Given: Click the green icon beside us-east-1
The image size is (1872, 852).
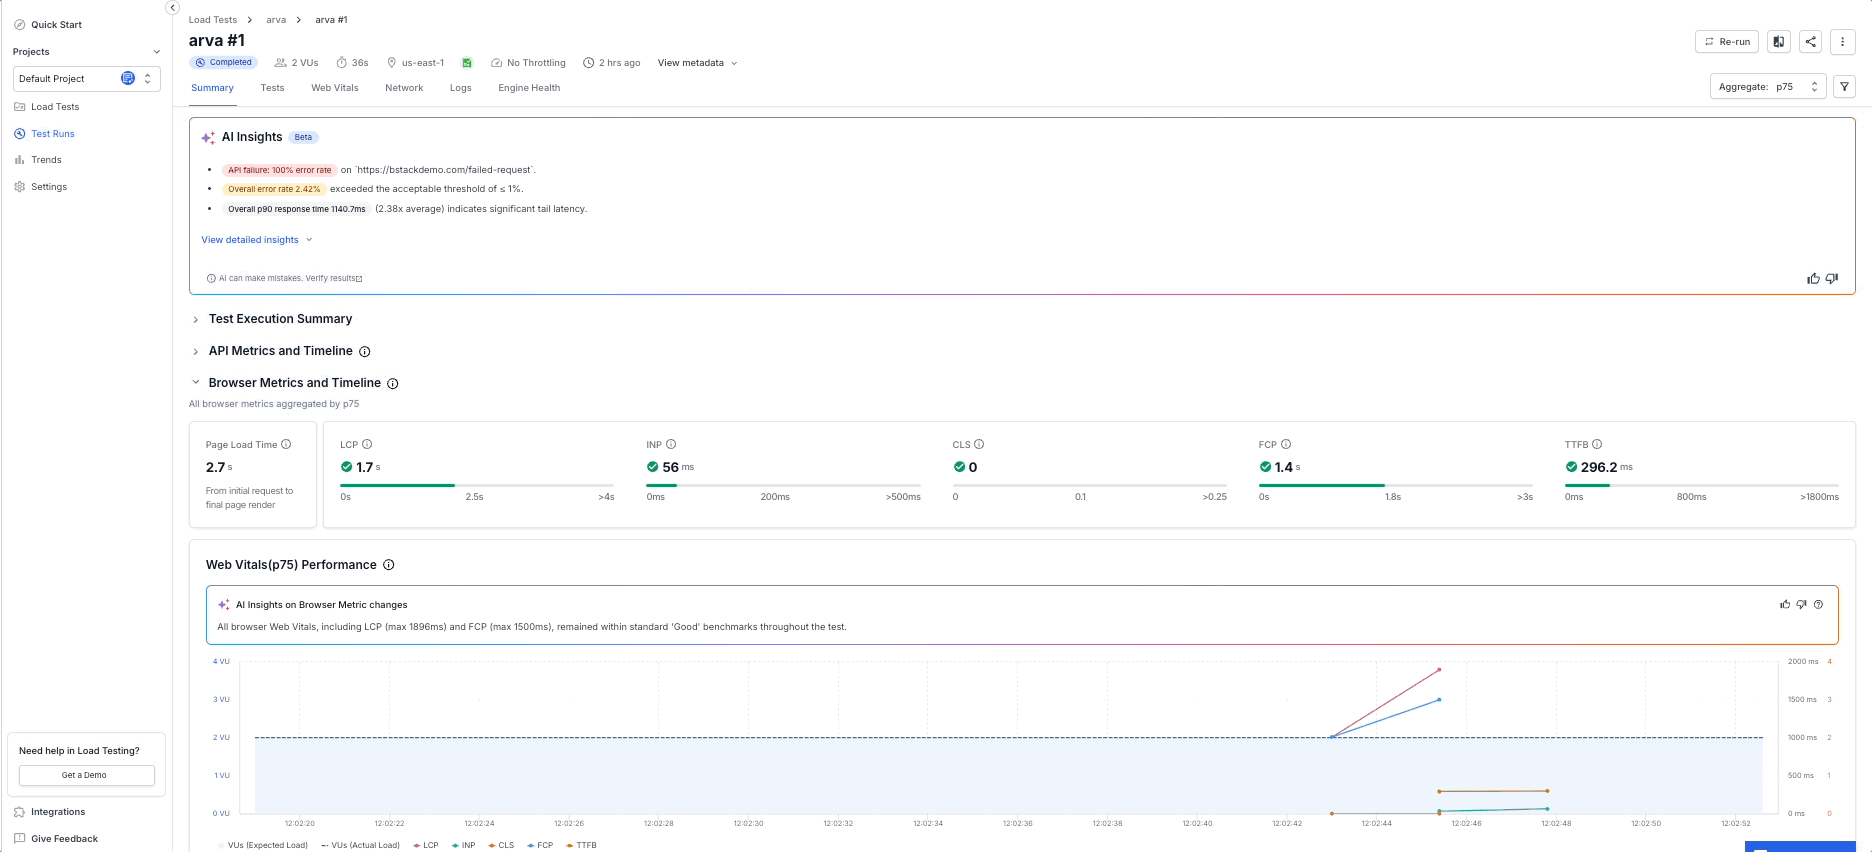Looking at the screenshot, I should click(467, 63).
